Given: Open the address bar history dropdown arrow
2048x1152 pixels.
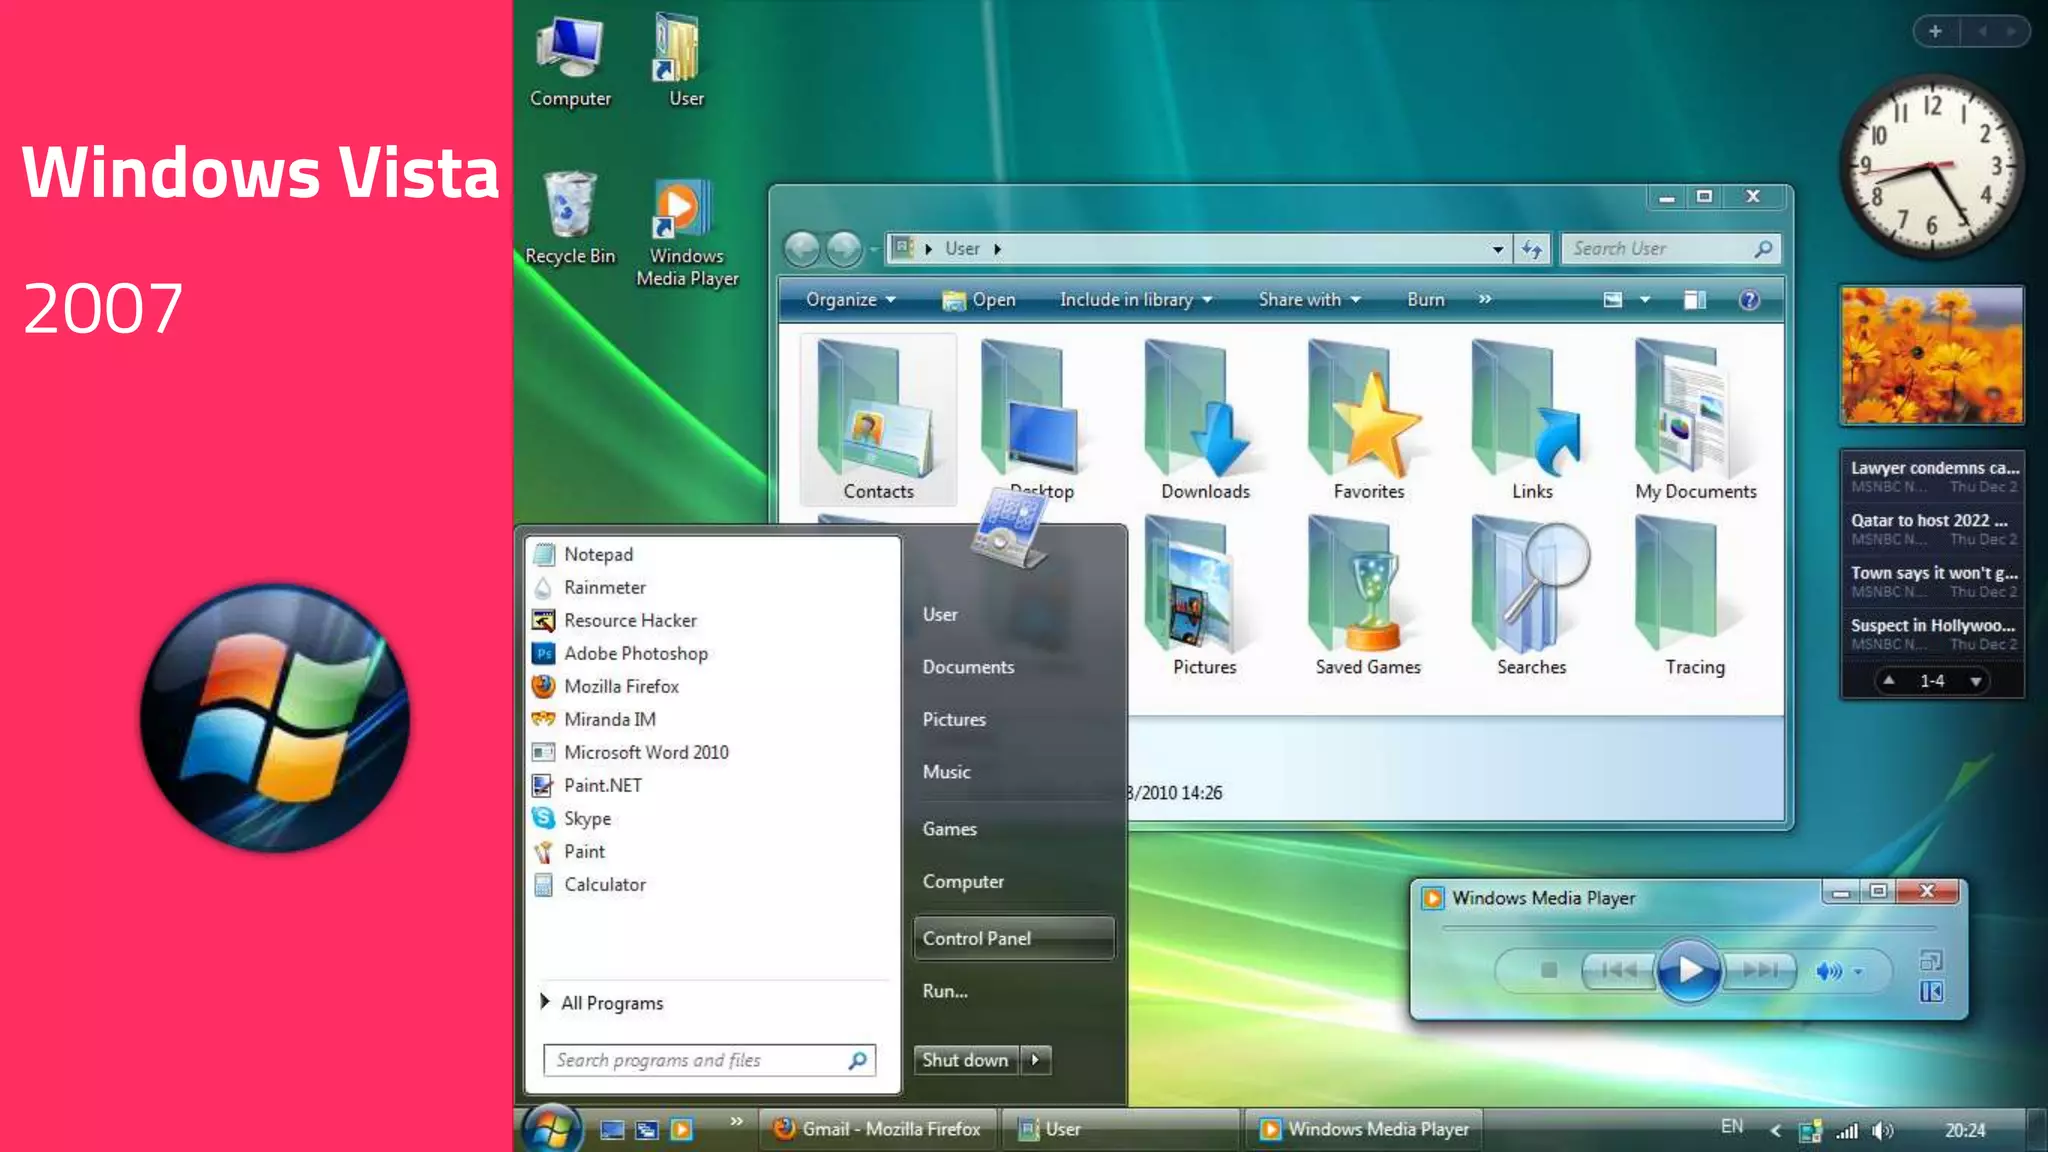Looking at the screenshot, I should [1497, 249].
